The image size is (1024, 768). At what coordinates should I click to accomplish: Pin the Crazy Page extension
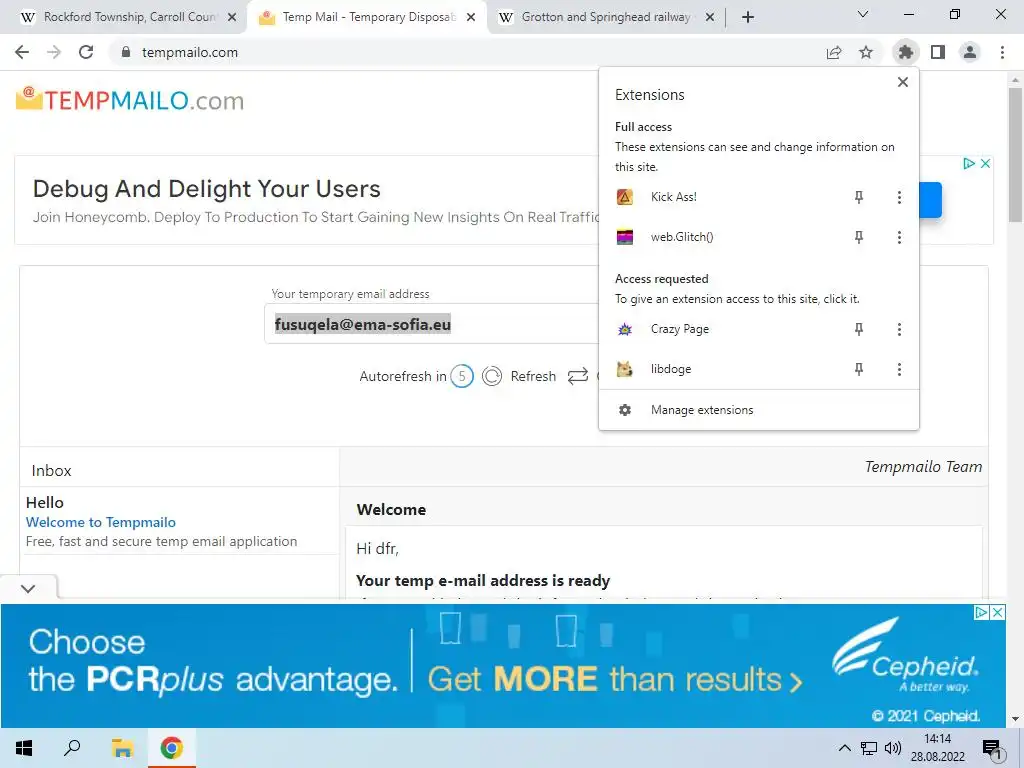tap(859, 329)
